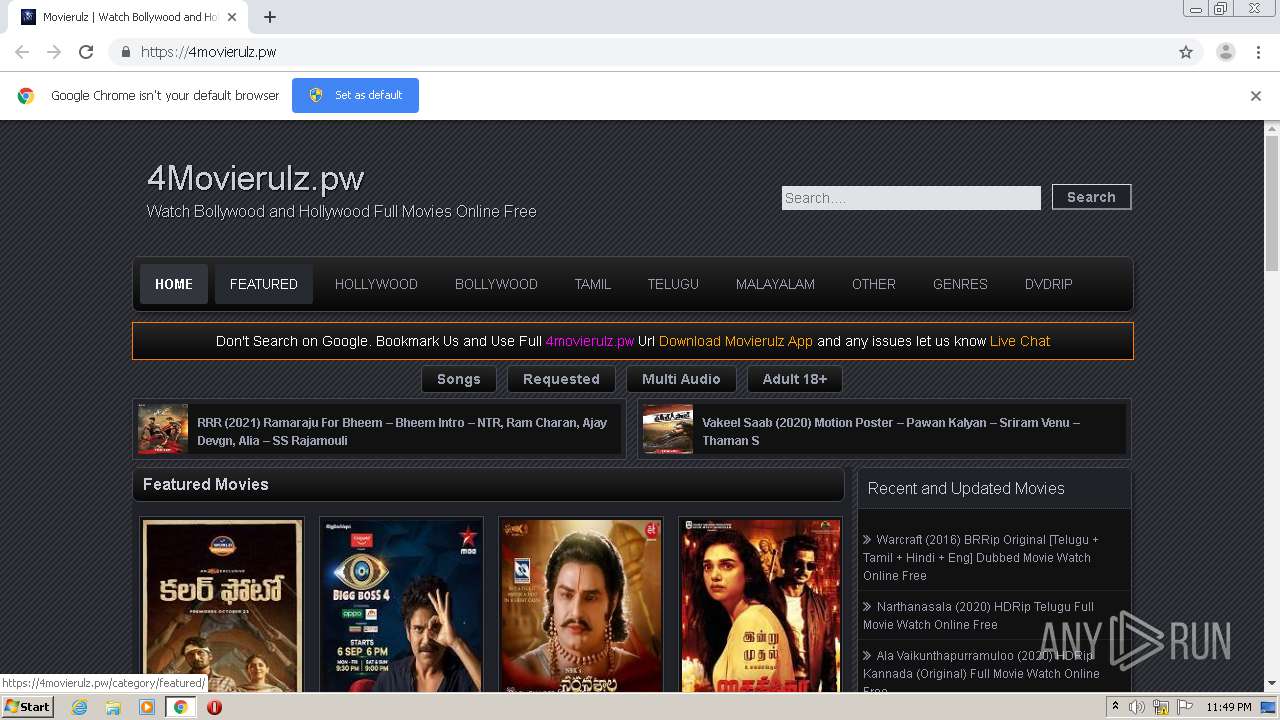This screenshot has width=1280, height=720.
Task: Open Chrome three-dot menu
Action: [1258, 52]
